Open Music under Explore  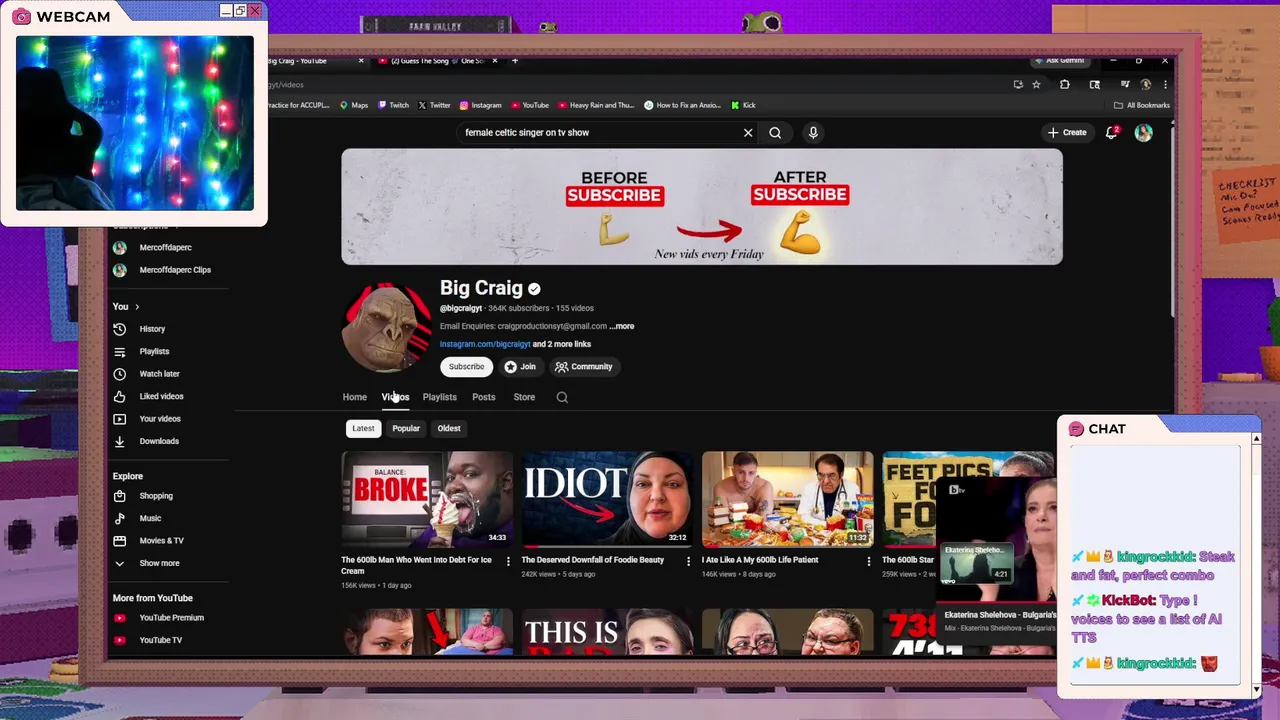(150, 518)
